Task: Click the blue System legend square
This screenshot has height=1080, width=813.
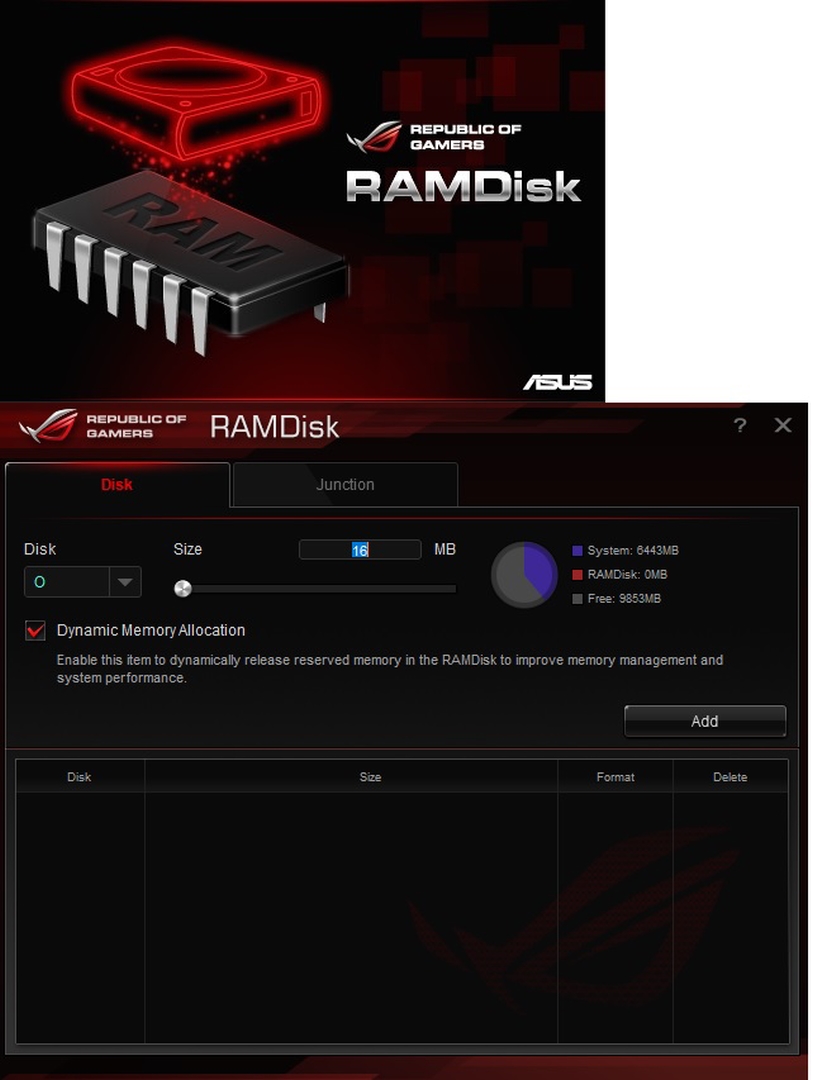Action: 577,550
